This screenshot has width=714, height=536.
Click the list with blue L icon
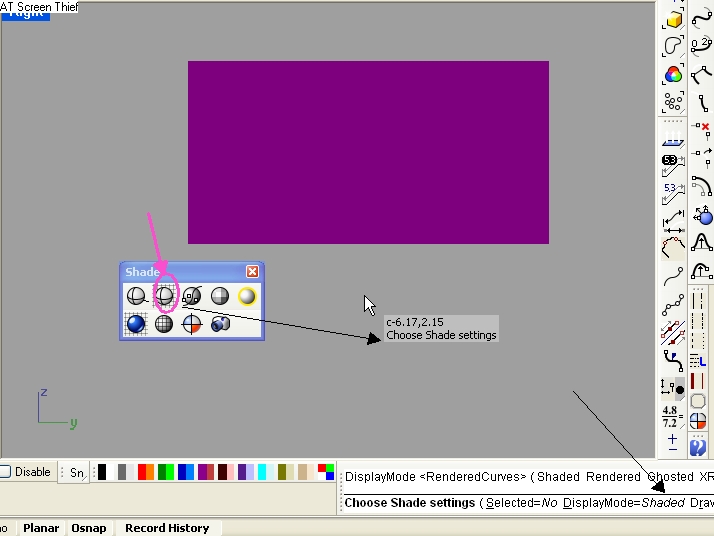click(698, 362)
